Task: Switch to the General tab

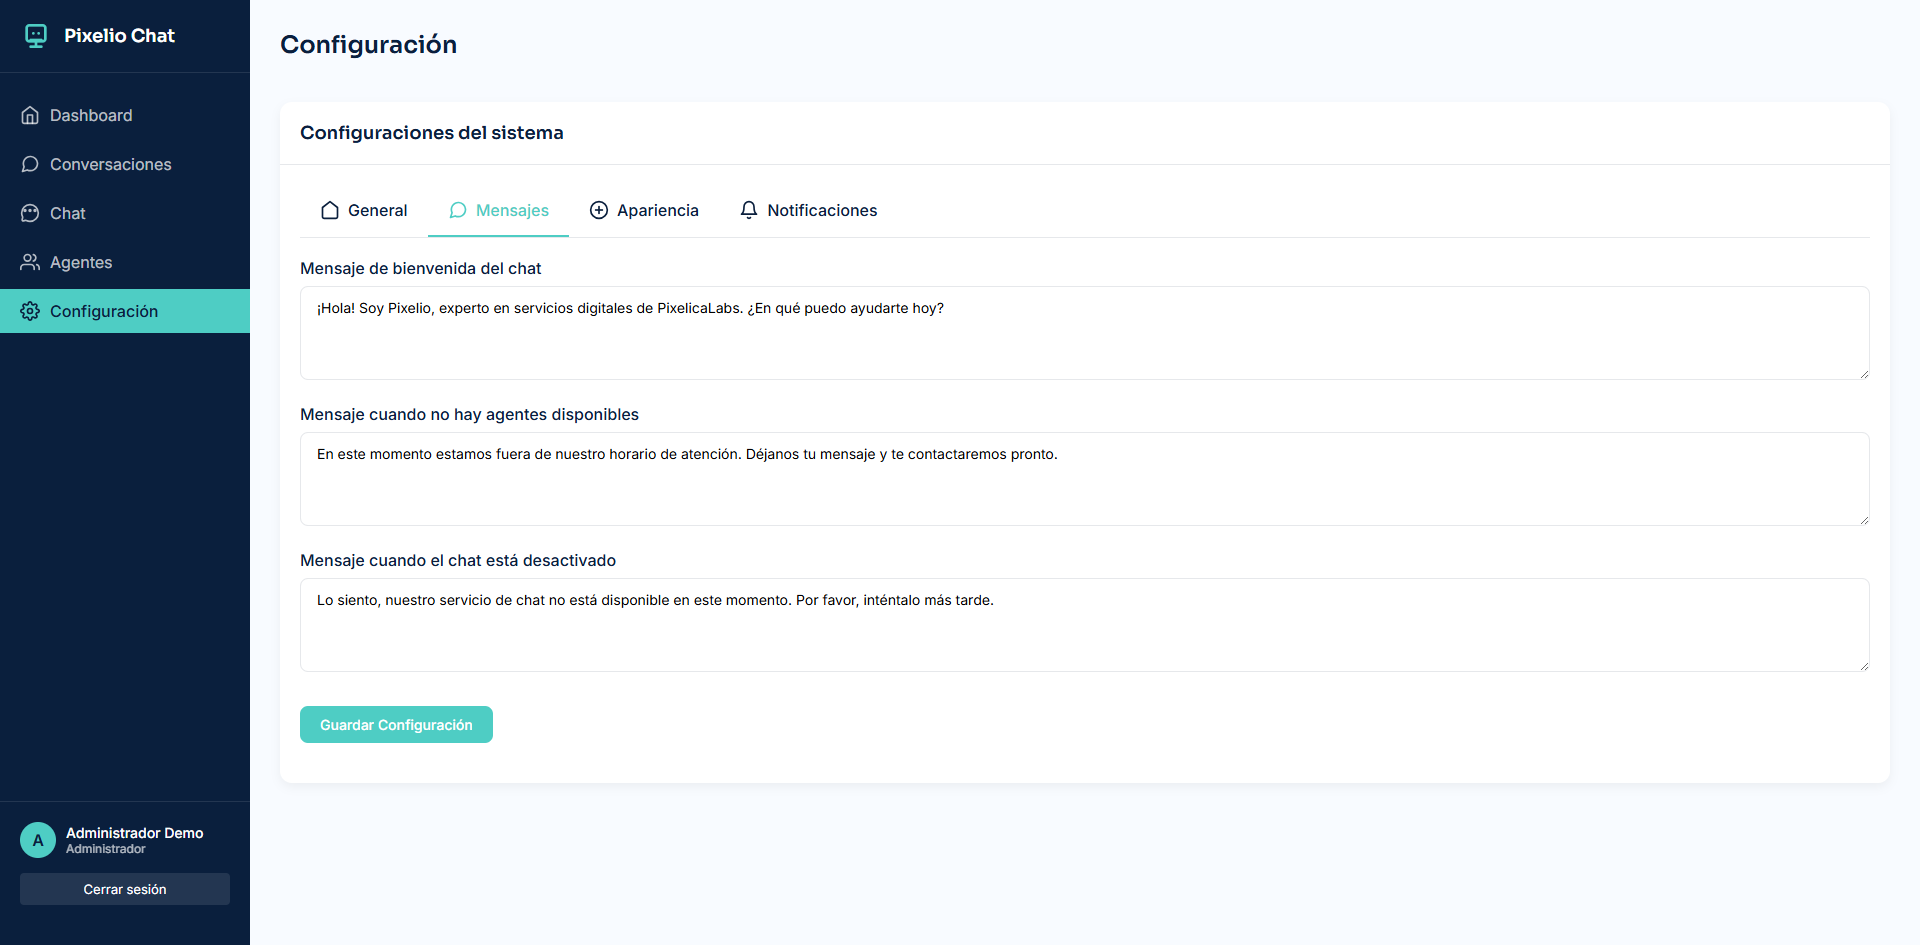Action: (364, 210)
